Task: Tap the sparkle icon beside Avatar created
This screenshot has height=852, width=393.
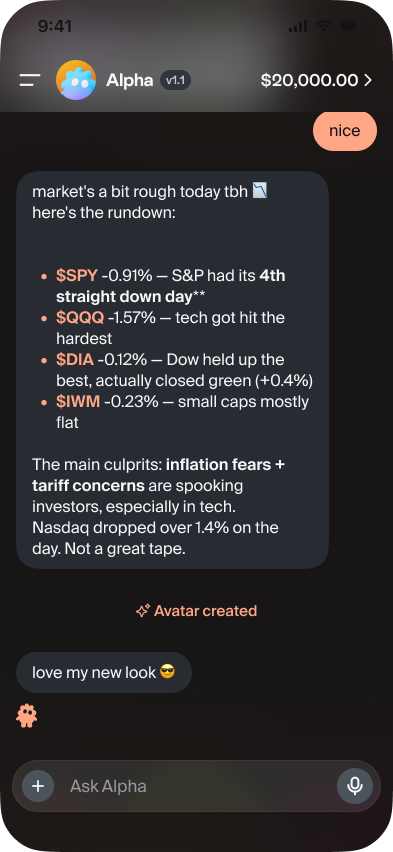Action: (142, 611)
